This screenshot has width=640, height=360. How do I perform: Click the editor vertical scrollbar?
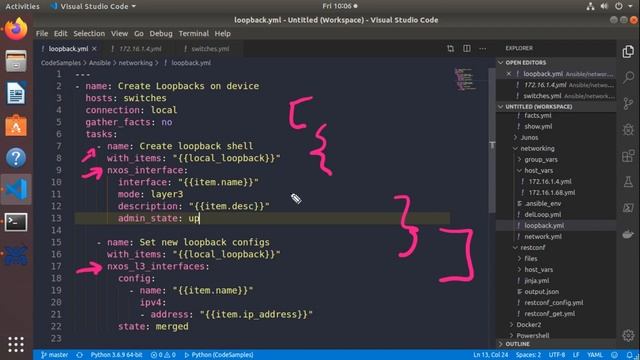(x=492, y=141)
